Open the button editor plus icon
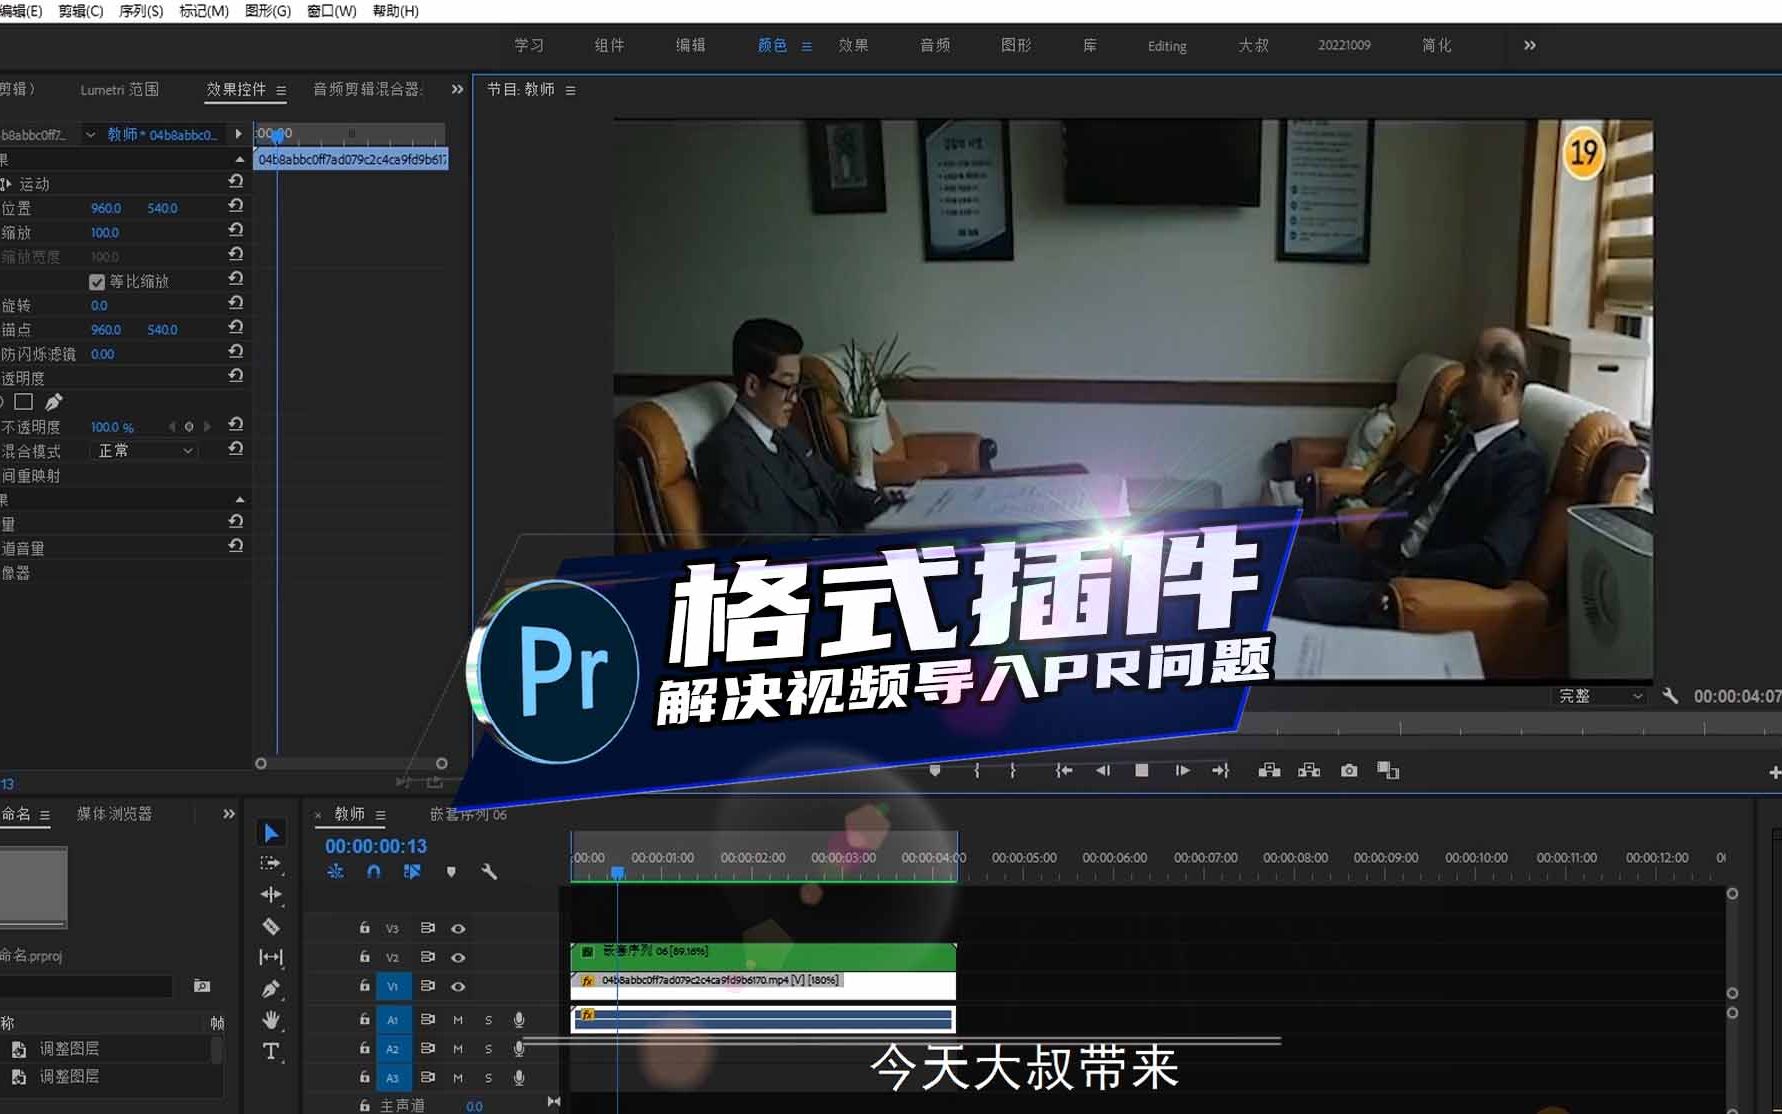The height and width of the screenshot is (1114, 1782). tap(1774, 772)
